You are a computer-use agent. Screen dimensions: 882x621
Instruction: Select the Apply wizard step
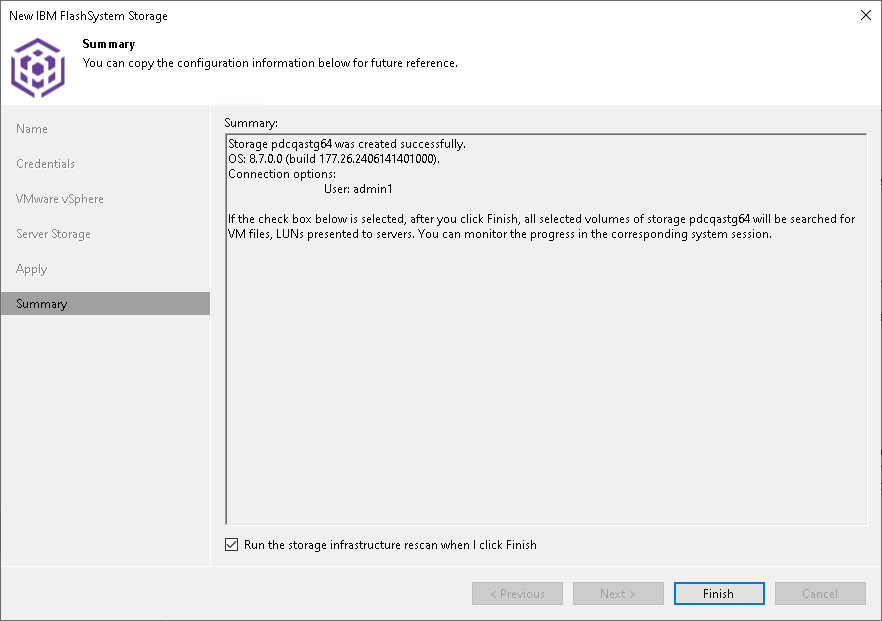click(x=32, y=269)
